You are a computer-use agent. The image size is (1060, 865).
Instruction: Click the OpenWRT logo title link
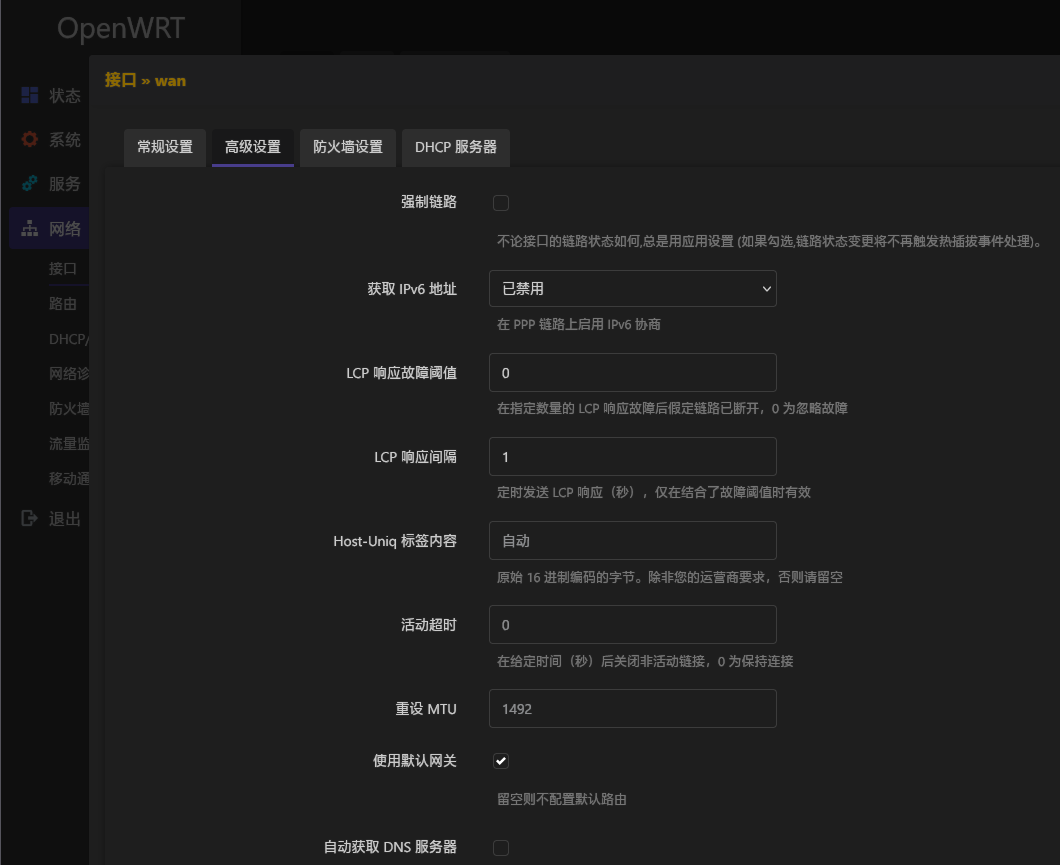[120, 28]
